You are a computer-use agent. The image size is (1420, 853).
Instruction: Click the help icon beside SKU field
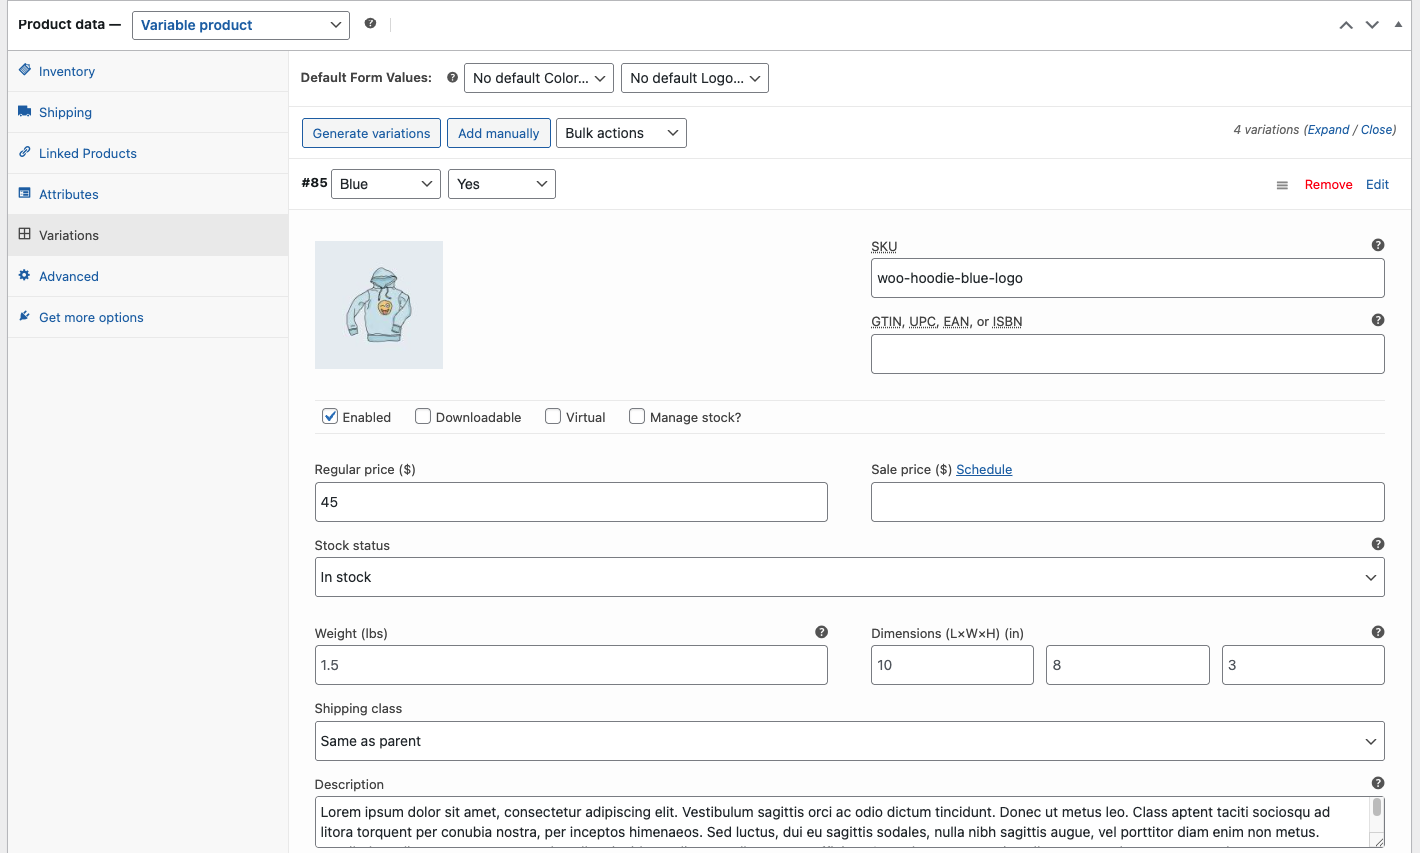[x=1377, y=245]
